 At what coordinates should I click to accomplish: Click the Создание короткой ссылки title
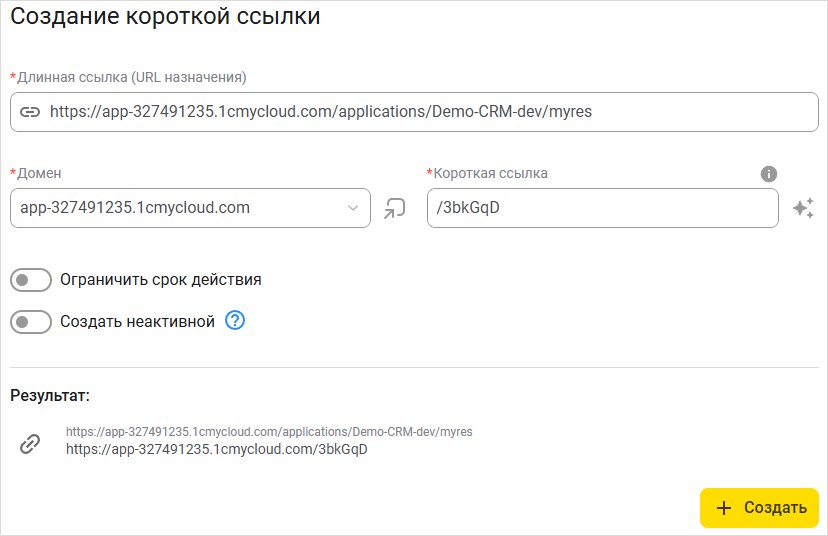click(x=165, y=16)
